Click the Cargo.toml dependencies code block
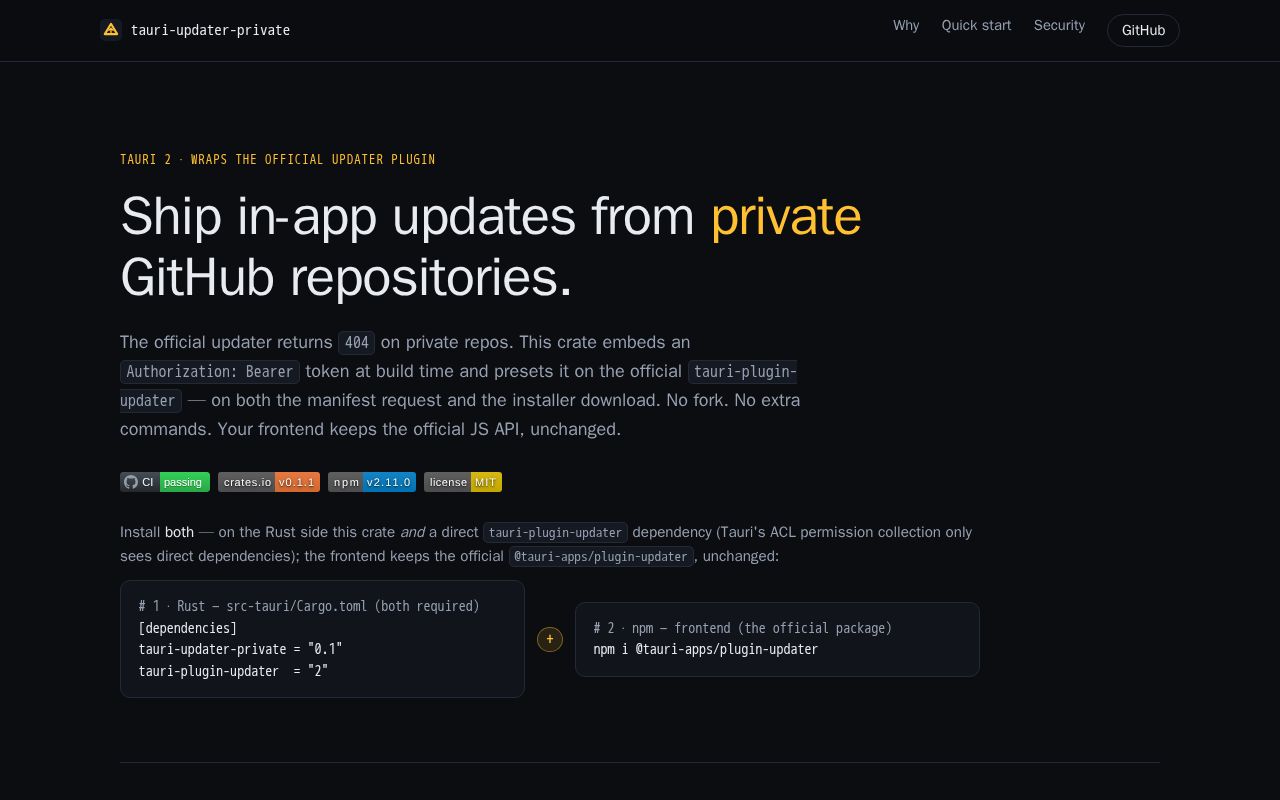 [322, 639]
